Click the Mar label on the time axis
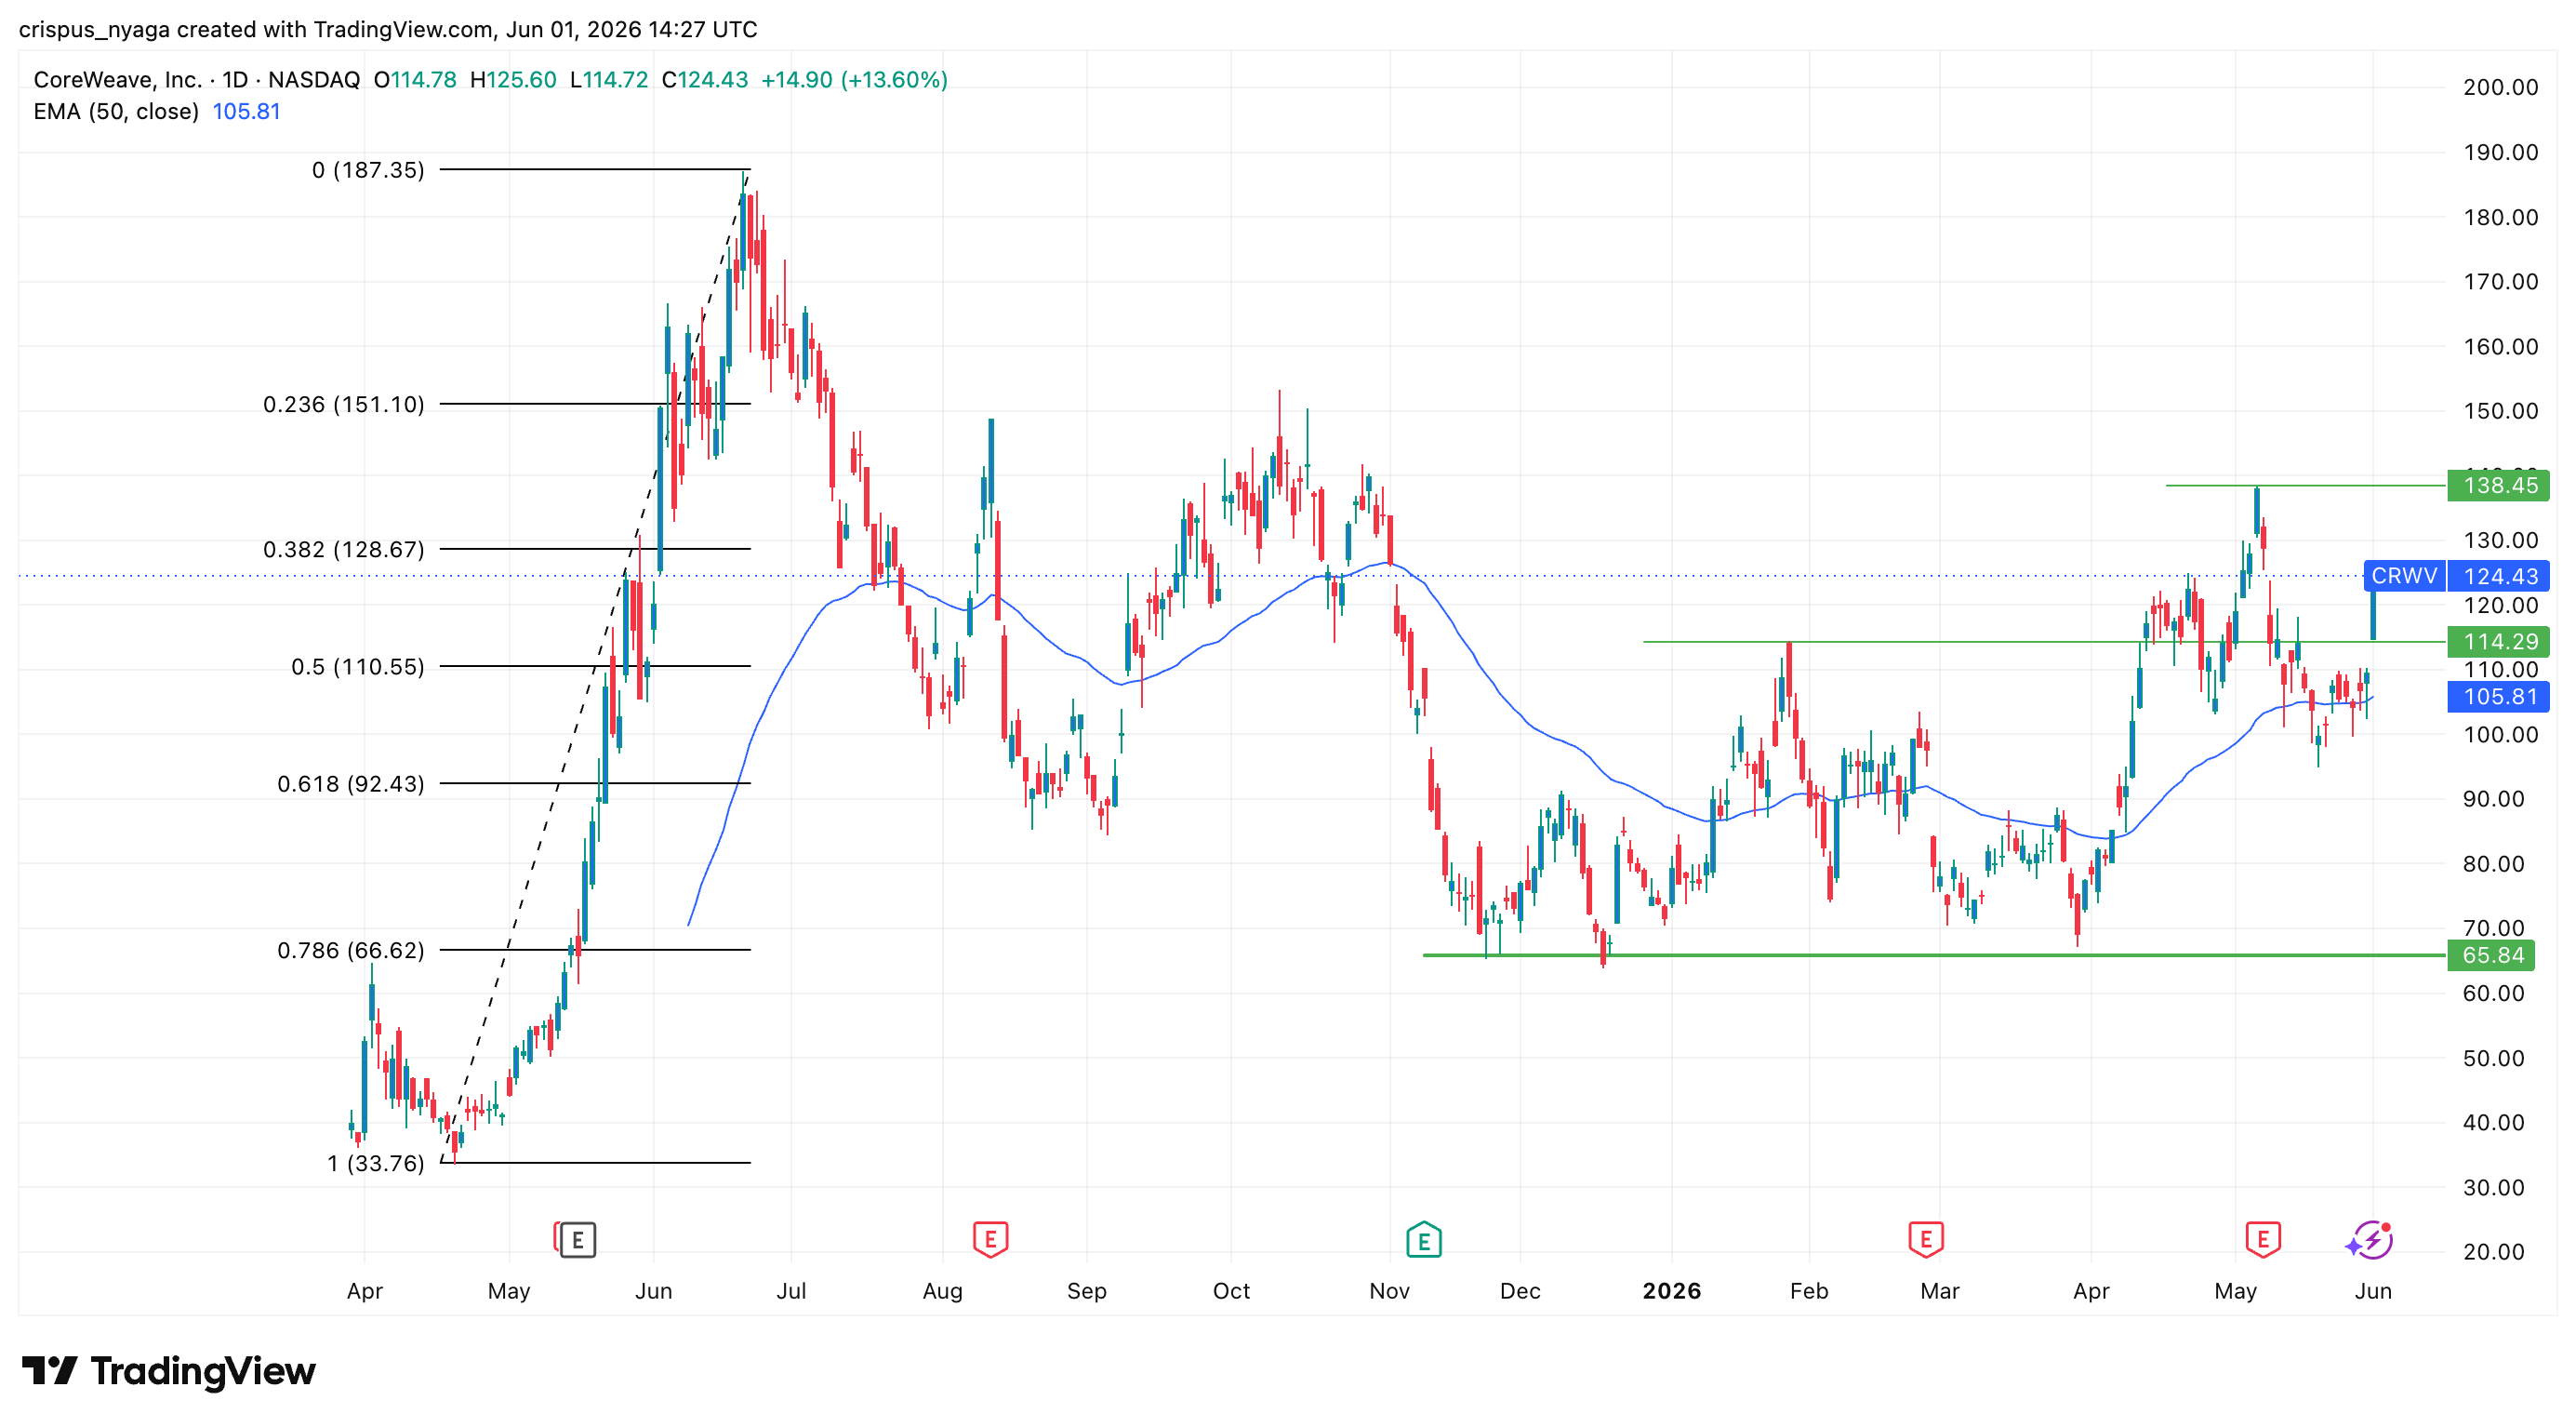Viewport: 2576px width, 1427px height. click(1939, 1291)
